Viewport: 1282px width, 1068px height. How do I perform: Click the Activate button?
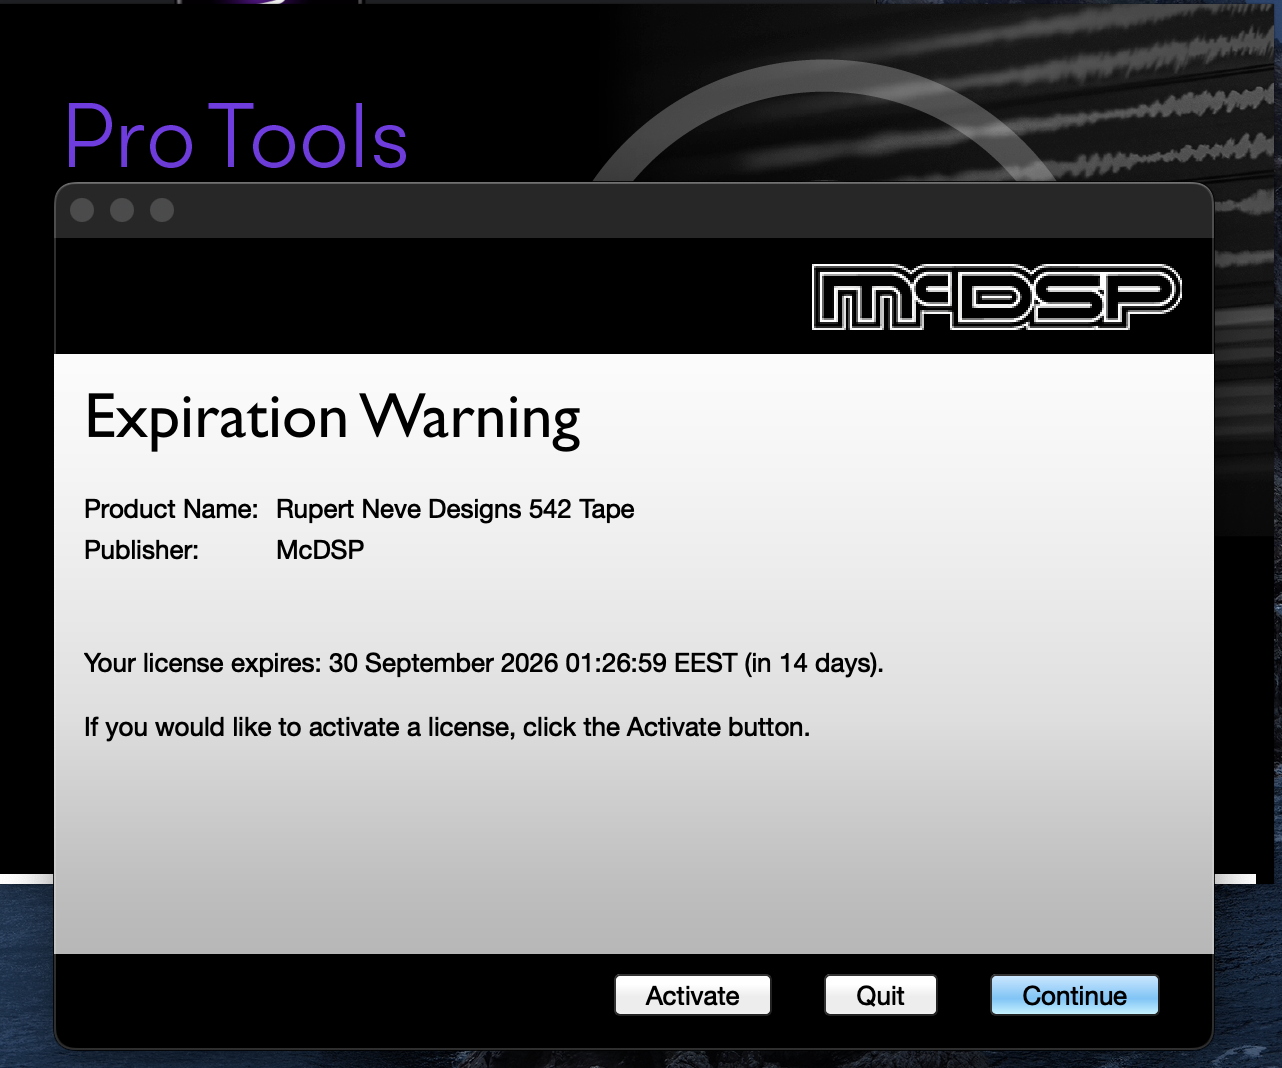pos(692,995)
